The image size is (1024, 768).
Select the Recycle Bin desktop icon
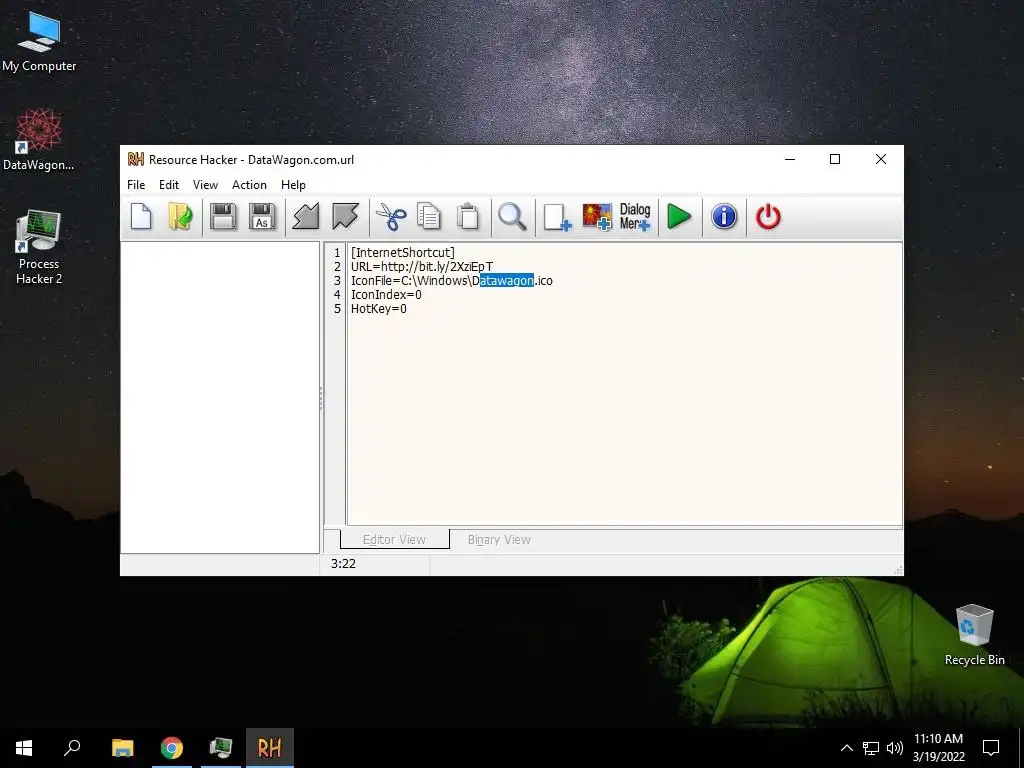(x=974, y=635)
